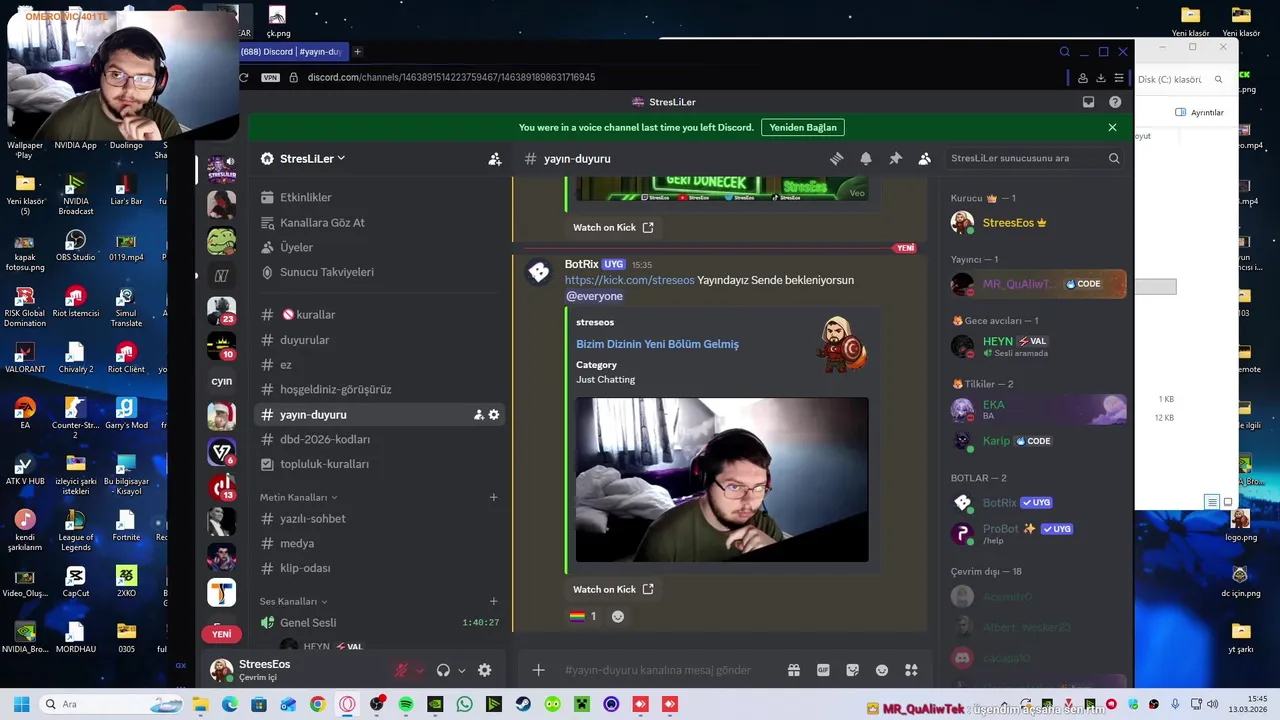Open user settings gear beside StreesEos
Viewport: 1280px width, 720px height.
(485, 671)
